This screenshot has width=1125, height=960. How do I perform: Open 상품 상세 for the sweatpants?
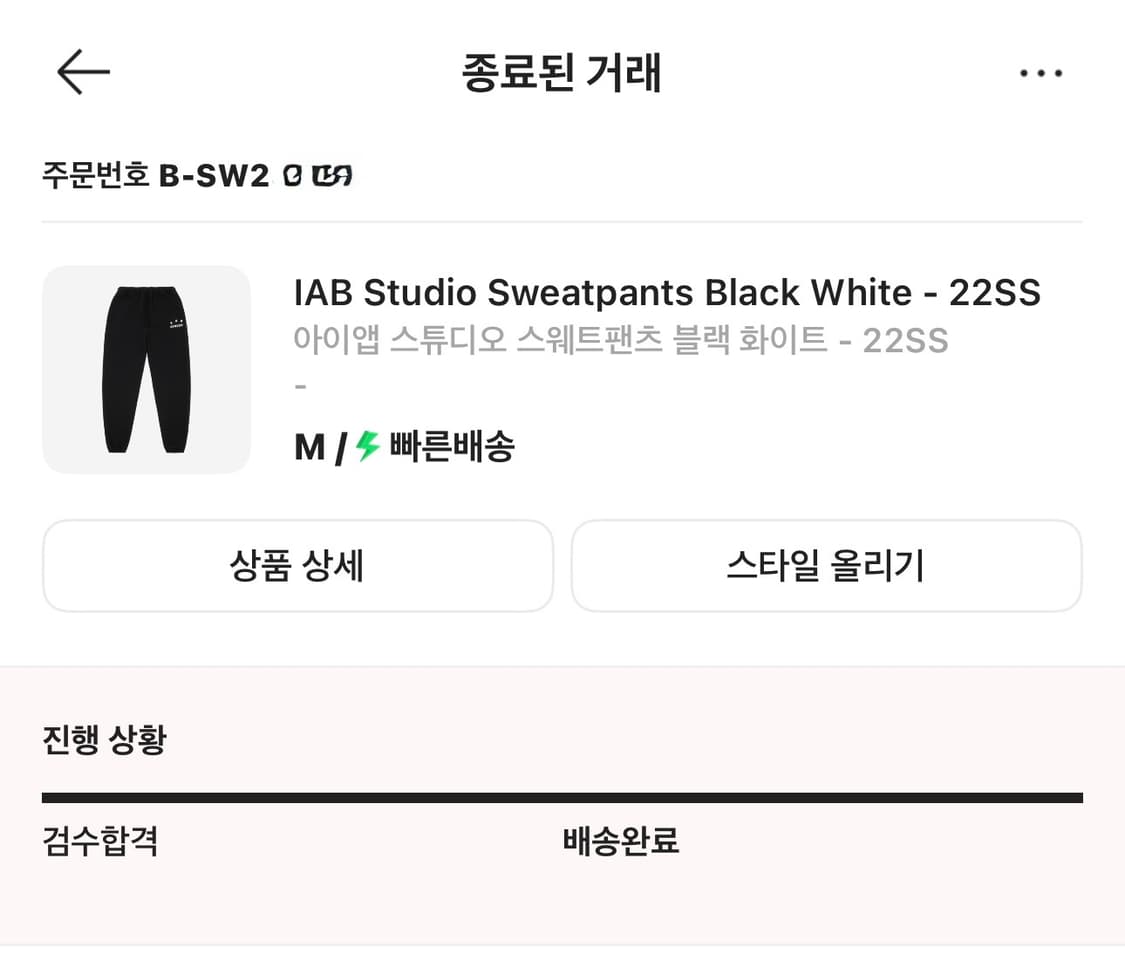[x=297, y=566]
